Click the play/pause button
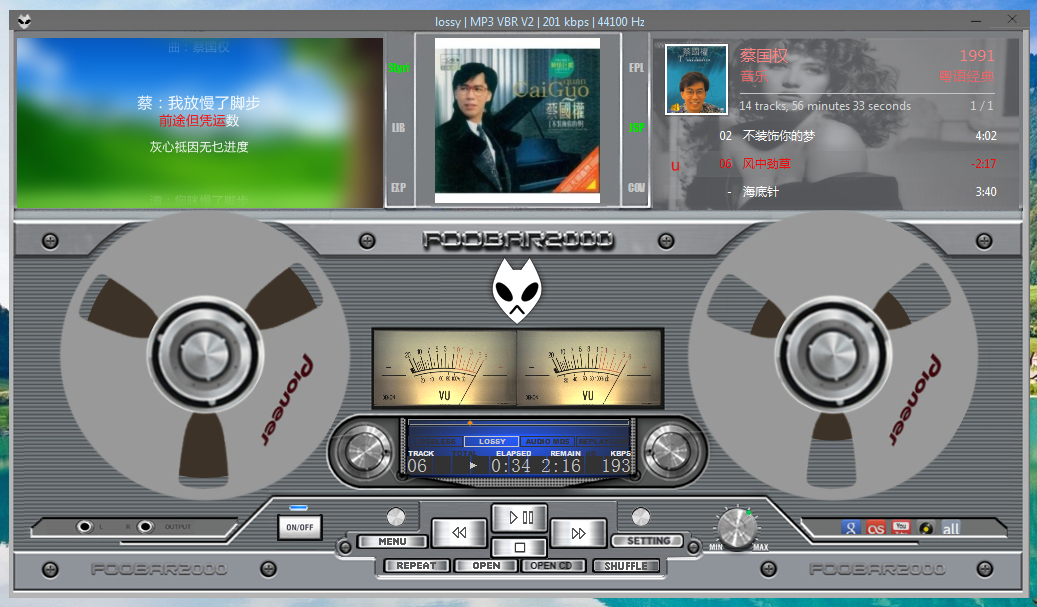Viewport: 1037px width, 607px height. point(519,518)
